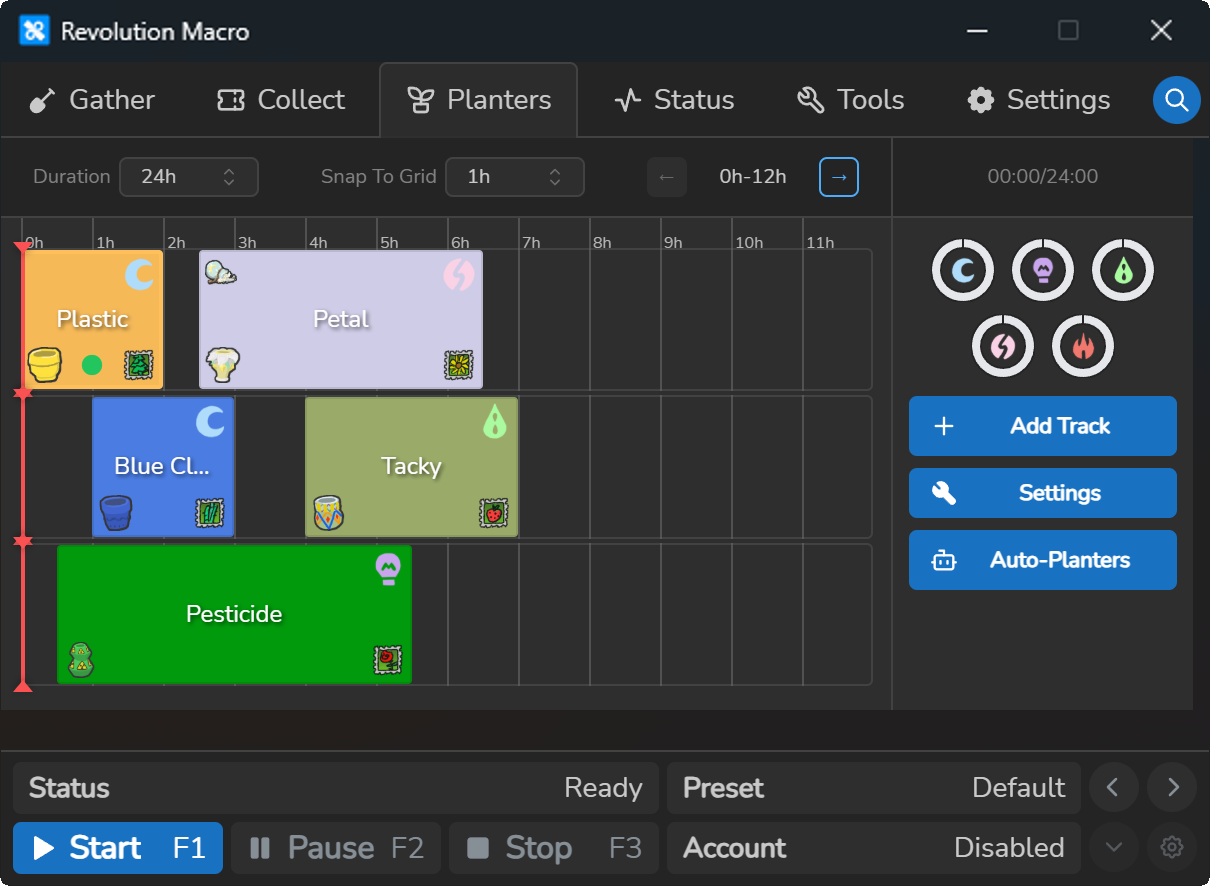1210x886 pixels.
Task: Toggle the purple nectar circle in side panel
Action: [1043, 270]
